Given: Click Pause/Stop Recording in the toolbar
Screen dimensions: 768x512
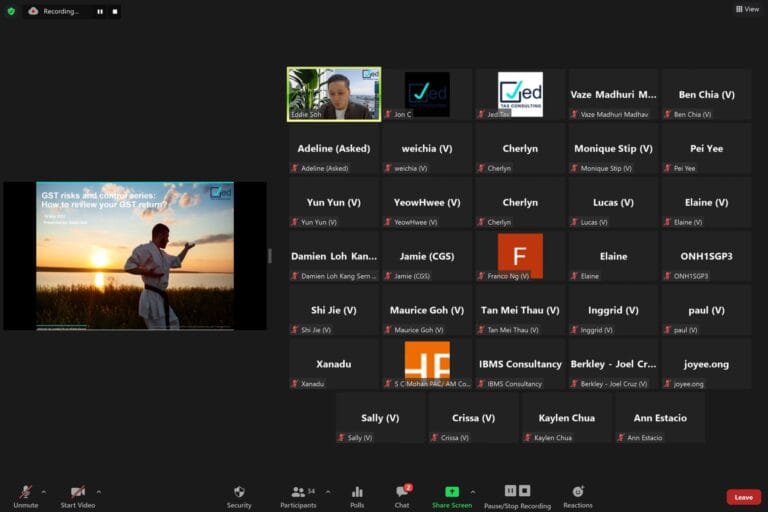Looking at the screenshot, I should pos(518,492).
